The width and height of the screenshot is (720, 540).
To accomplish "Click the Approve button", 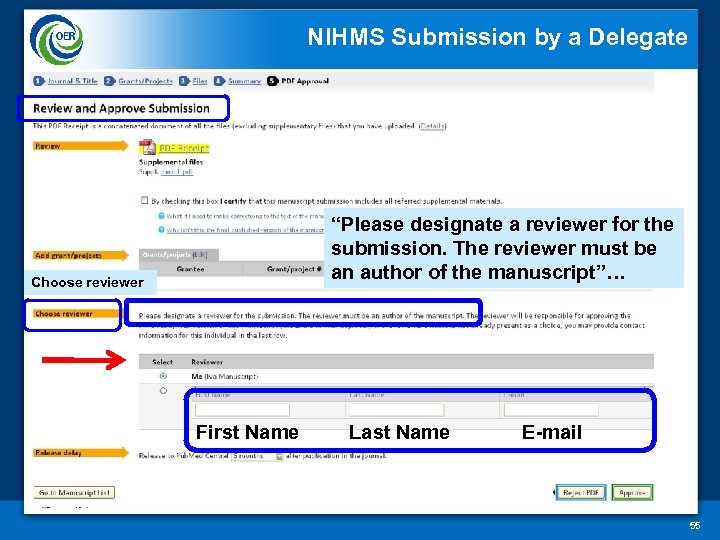I will tap(632, 493).
